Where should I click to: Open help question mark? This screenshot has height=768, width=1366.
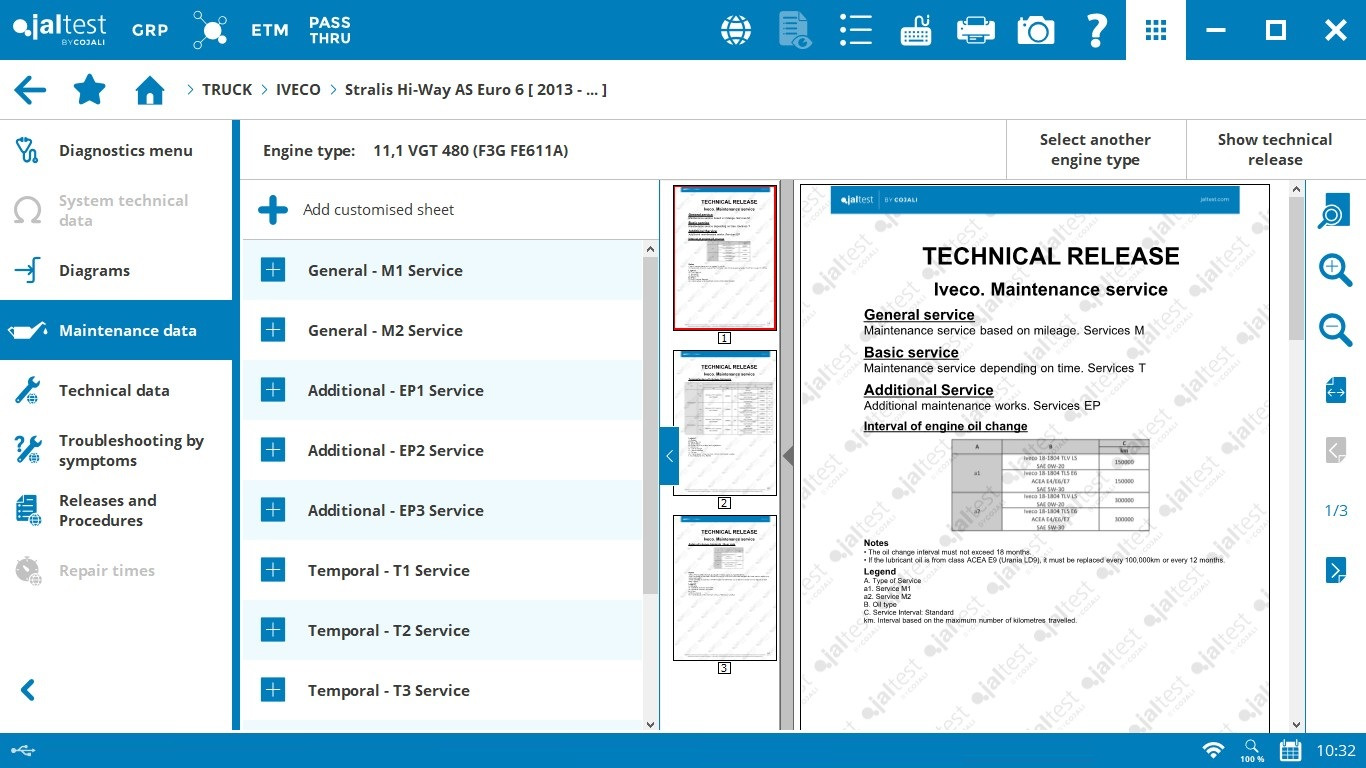coord(1096,30)
